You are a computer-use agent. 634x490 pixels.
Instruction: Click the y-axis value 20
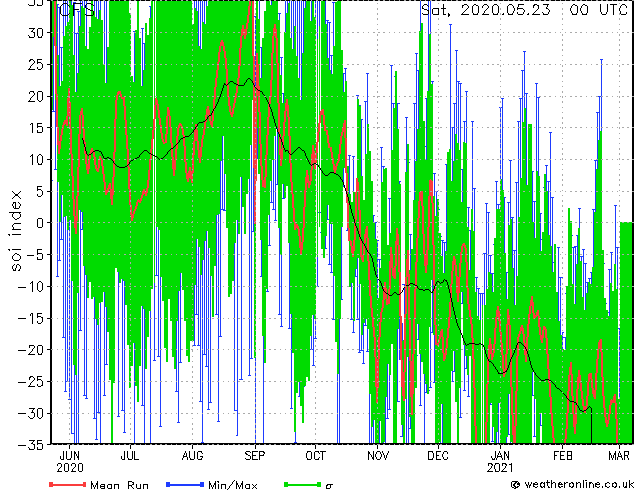(35, 97)
